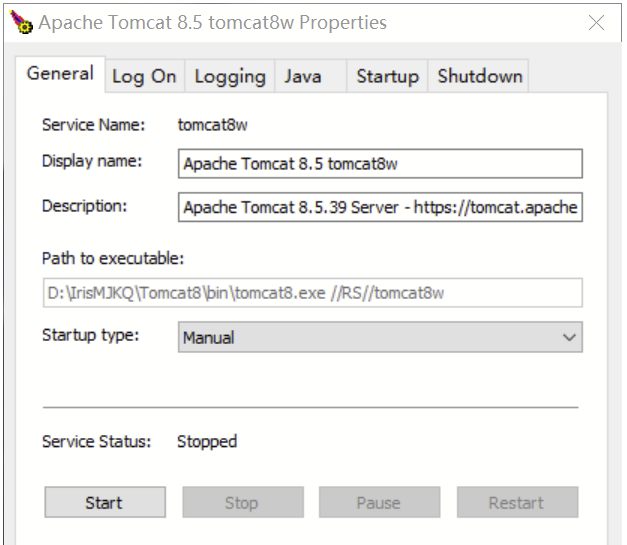This screenshot has height=545, width=627.
Task: Click the Tomcat feather icon in title bar
Action: [20, 23]
